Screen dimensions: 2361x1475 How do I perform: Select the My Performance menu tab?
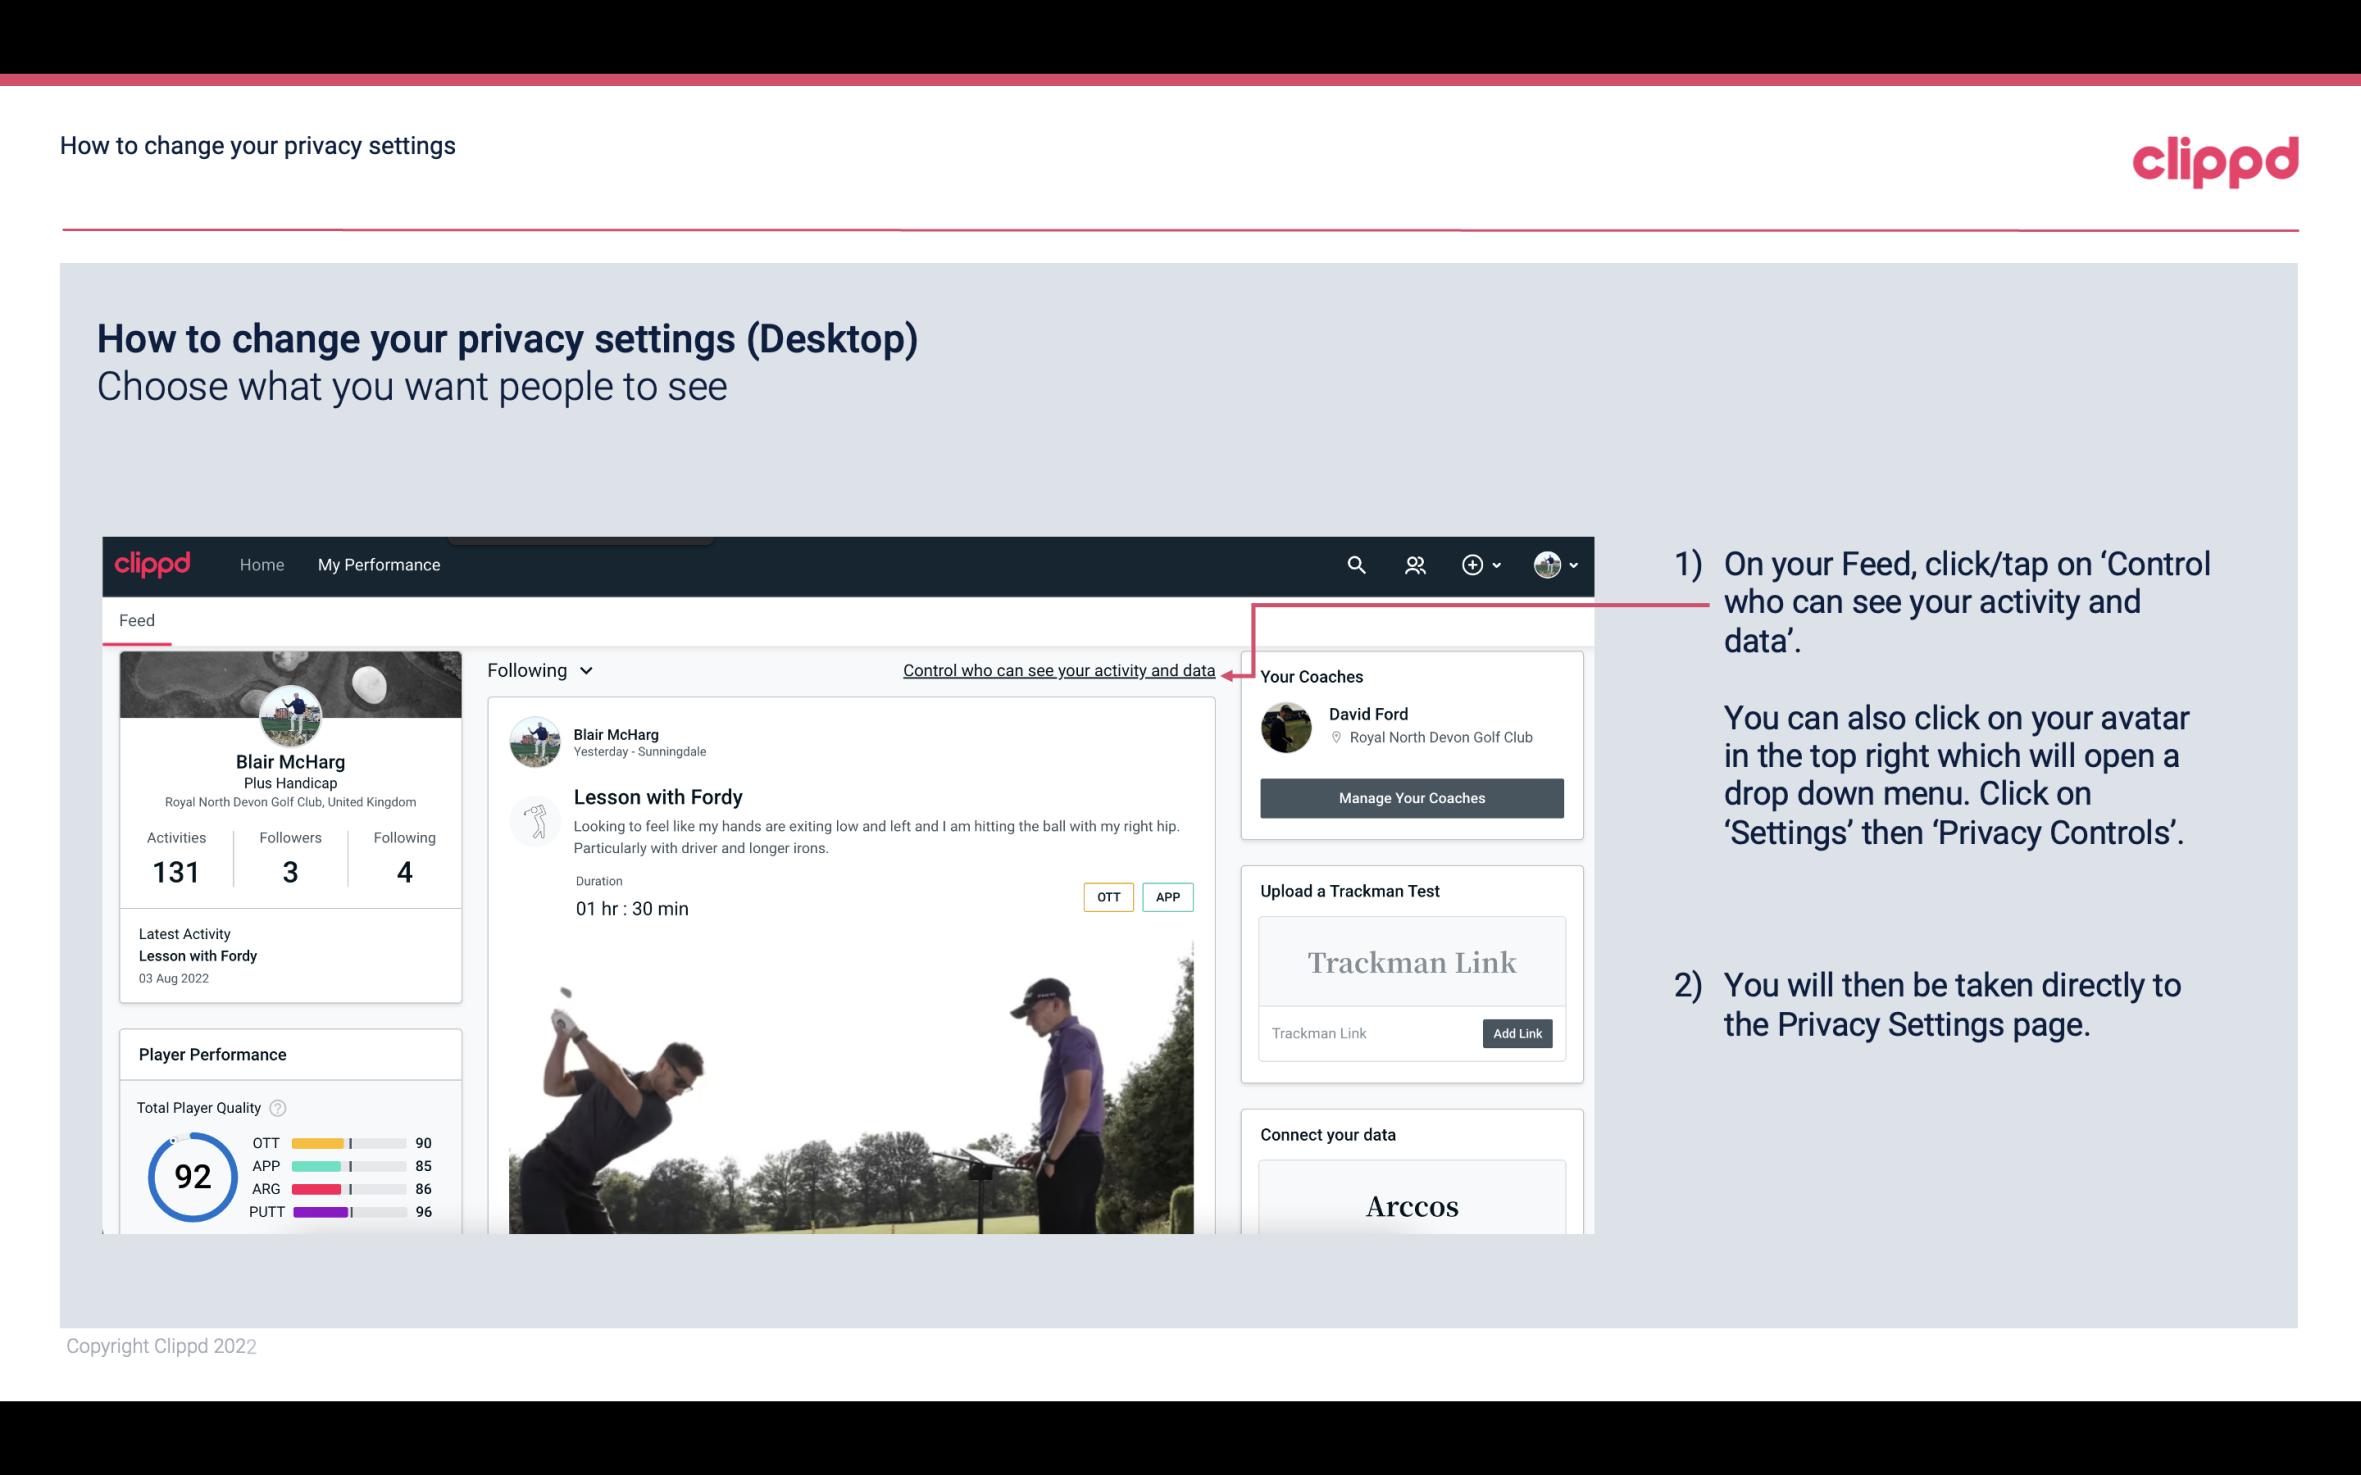click(377, 562)
